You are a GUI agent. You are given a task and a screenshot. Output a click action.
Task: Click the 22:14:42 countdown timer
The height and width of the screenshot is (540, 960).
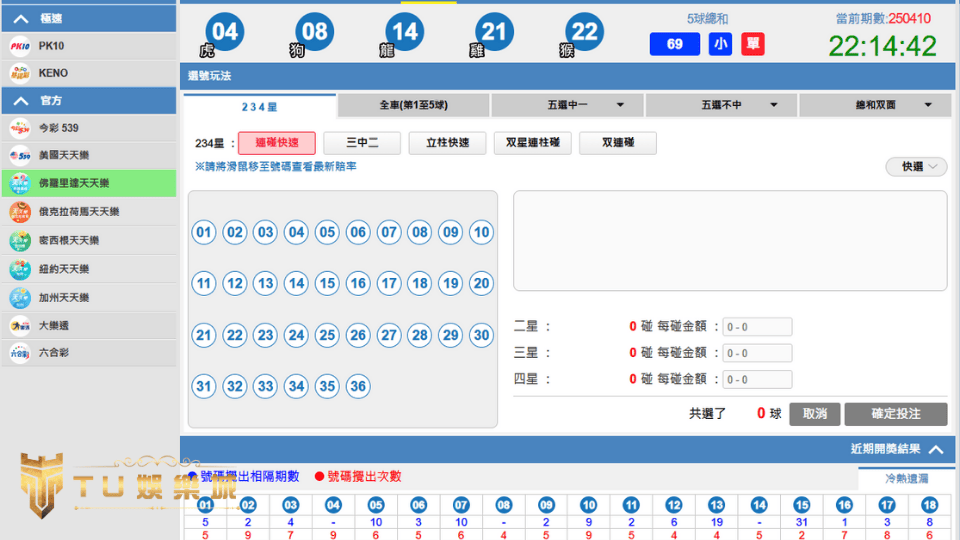[x=882, y=47]
